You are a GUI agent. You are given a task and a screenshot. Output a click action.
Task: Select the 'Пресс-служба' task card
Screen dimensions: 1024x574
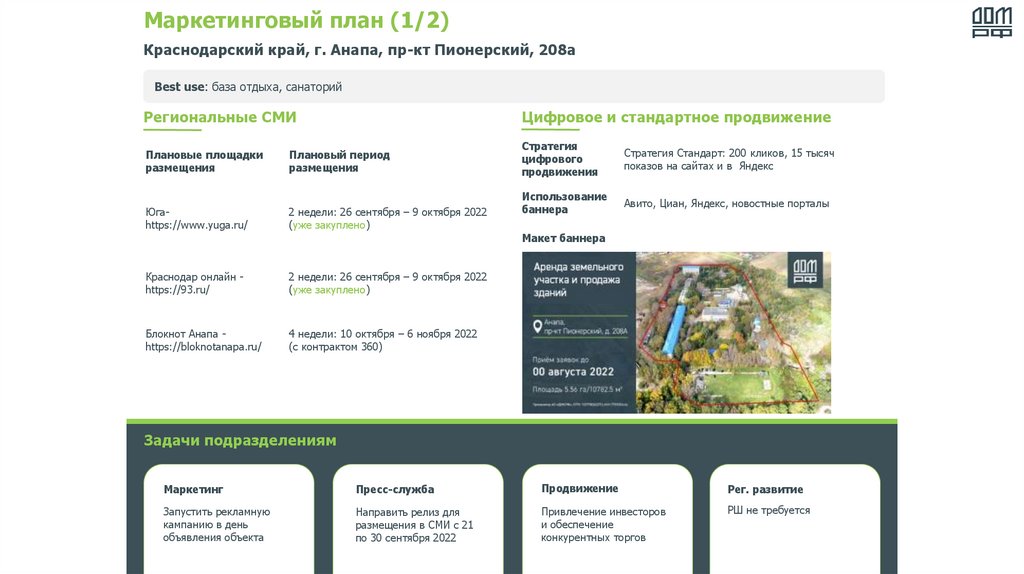tap(418, 519)
